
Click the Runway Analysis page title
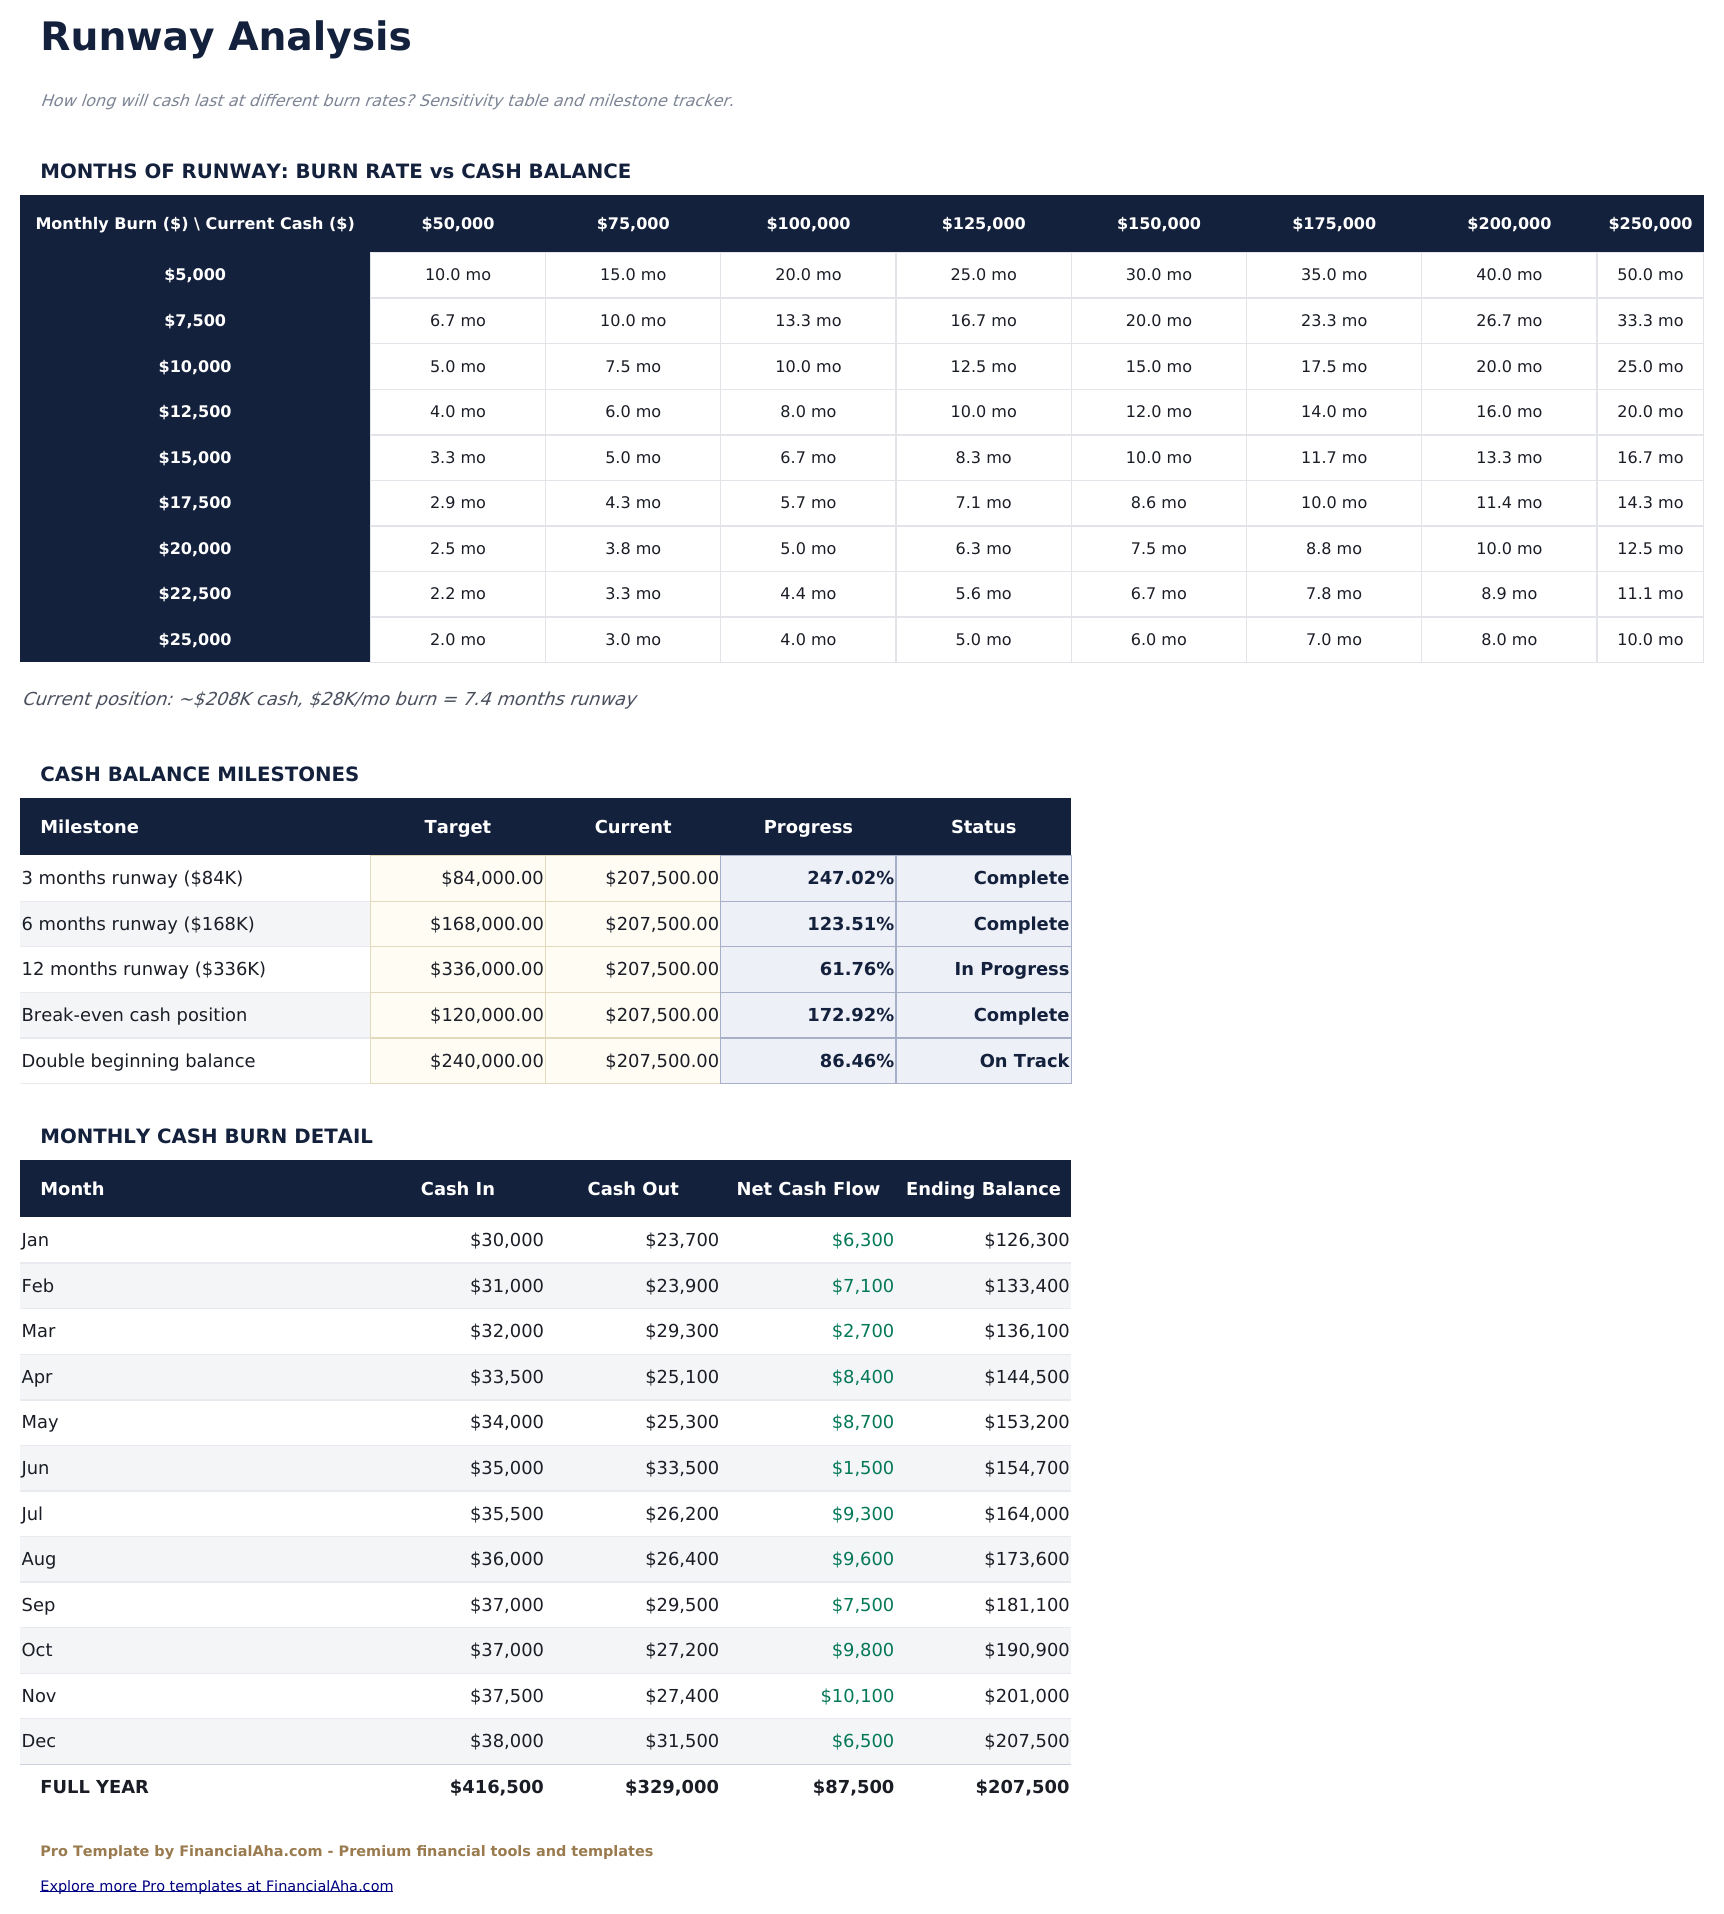coord(226,38)
